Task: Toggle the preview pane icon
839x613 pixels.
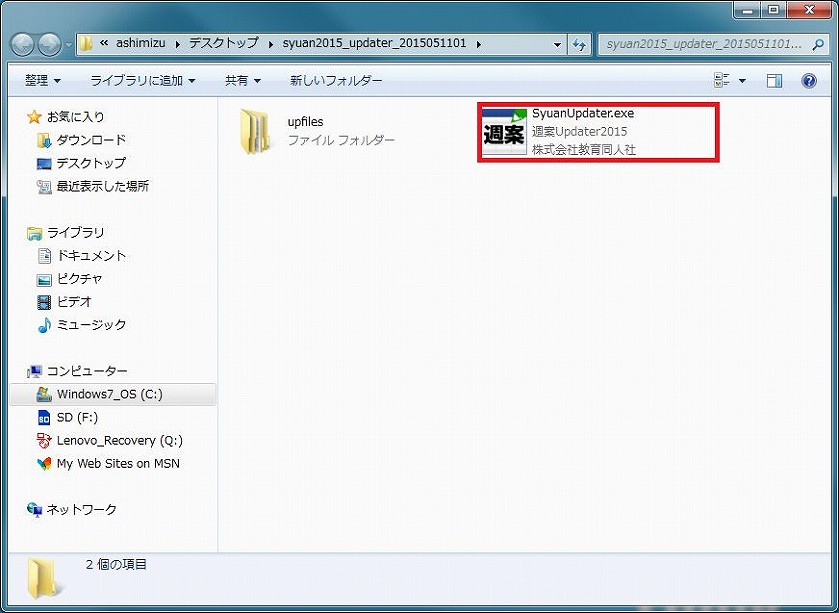Action: [774, 80]
